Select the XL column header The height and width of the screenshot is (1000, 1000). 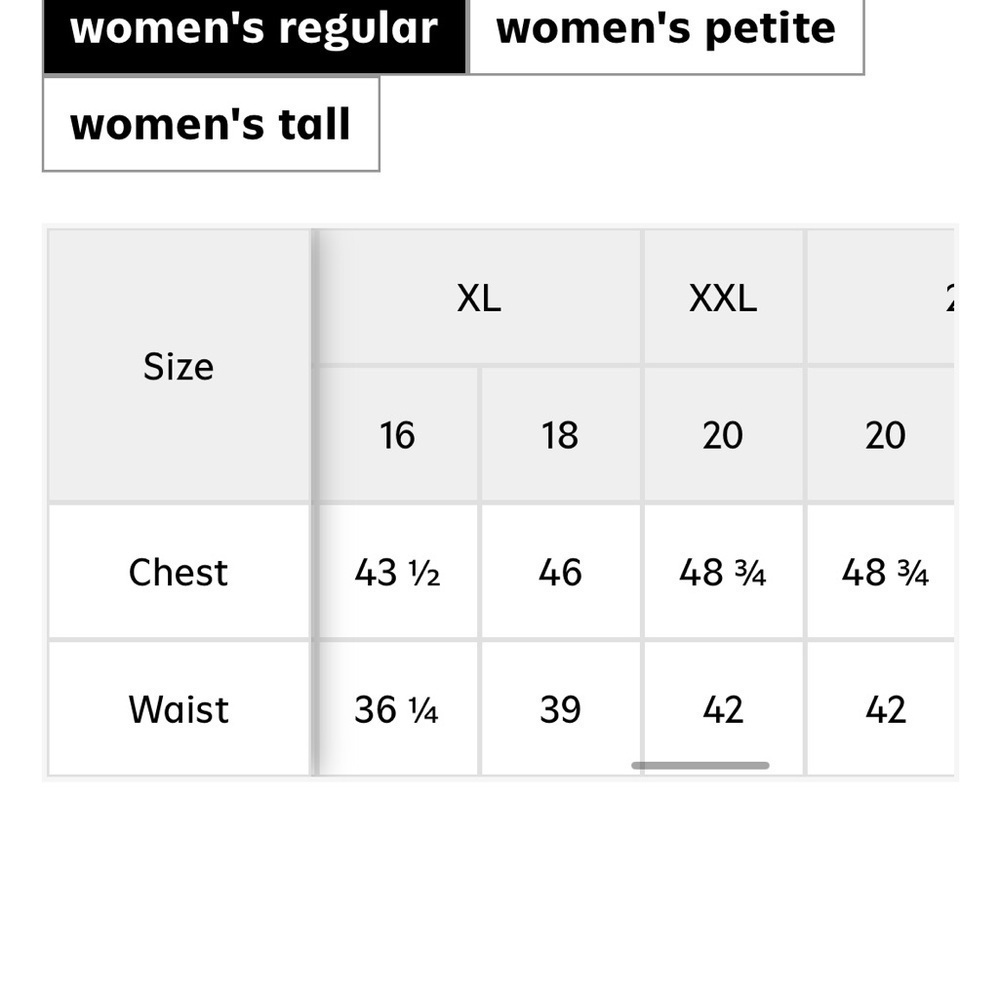click(479, 297)
